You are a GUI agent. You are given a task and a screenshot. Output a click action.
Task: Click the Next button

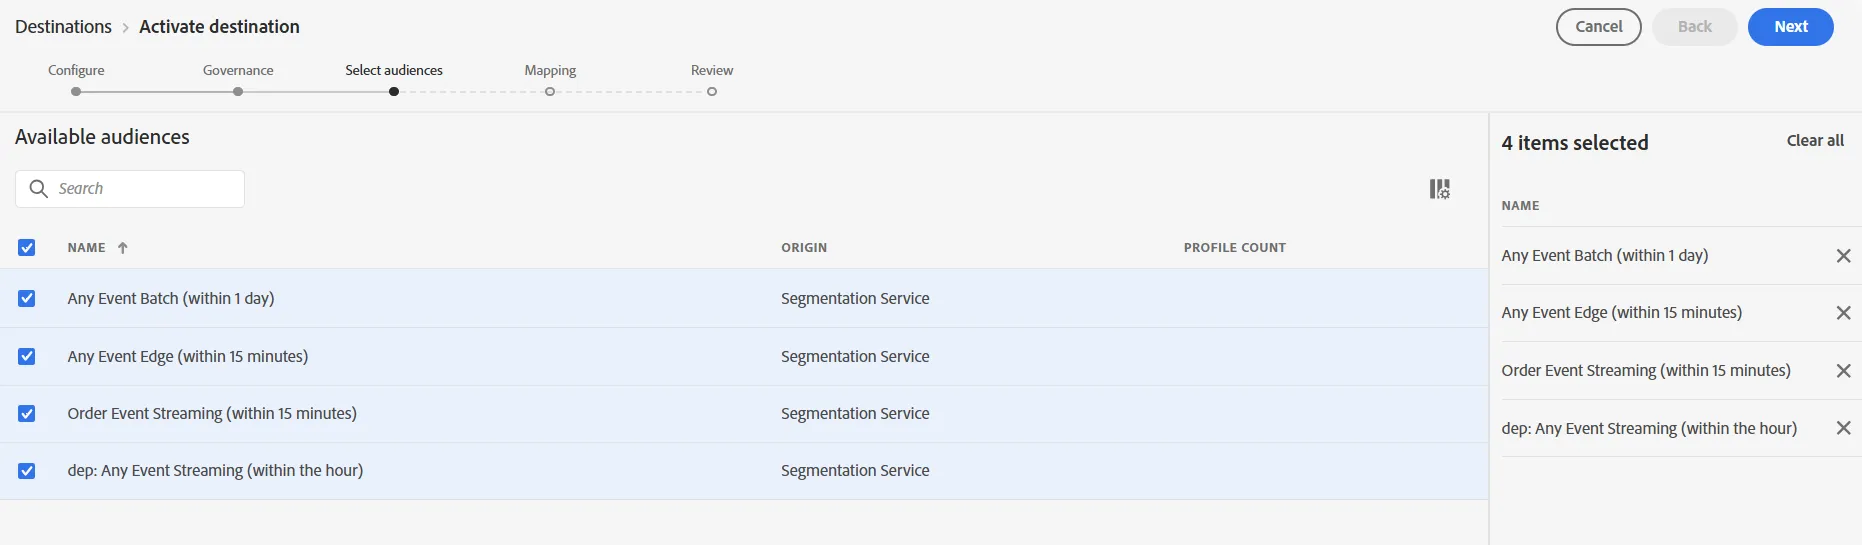point(1790,27)
